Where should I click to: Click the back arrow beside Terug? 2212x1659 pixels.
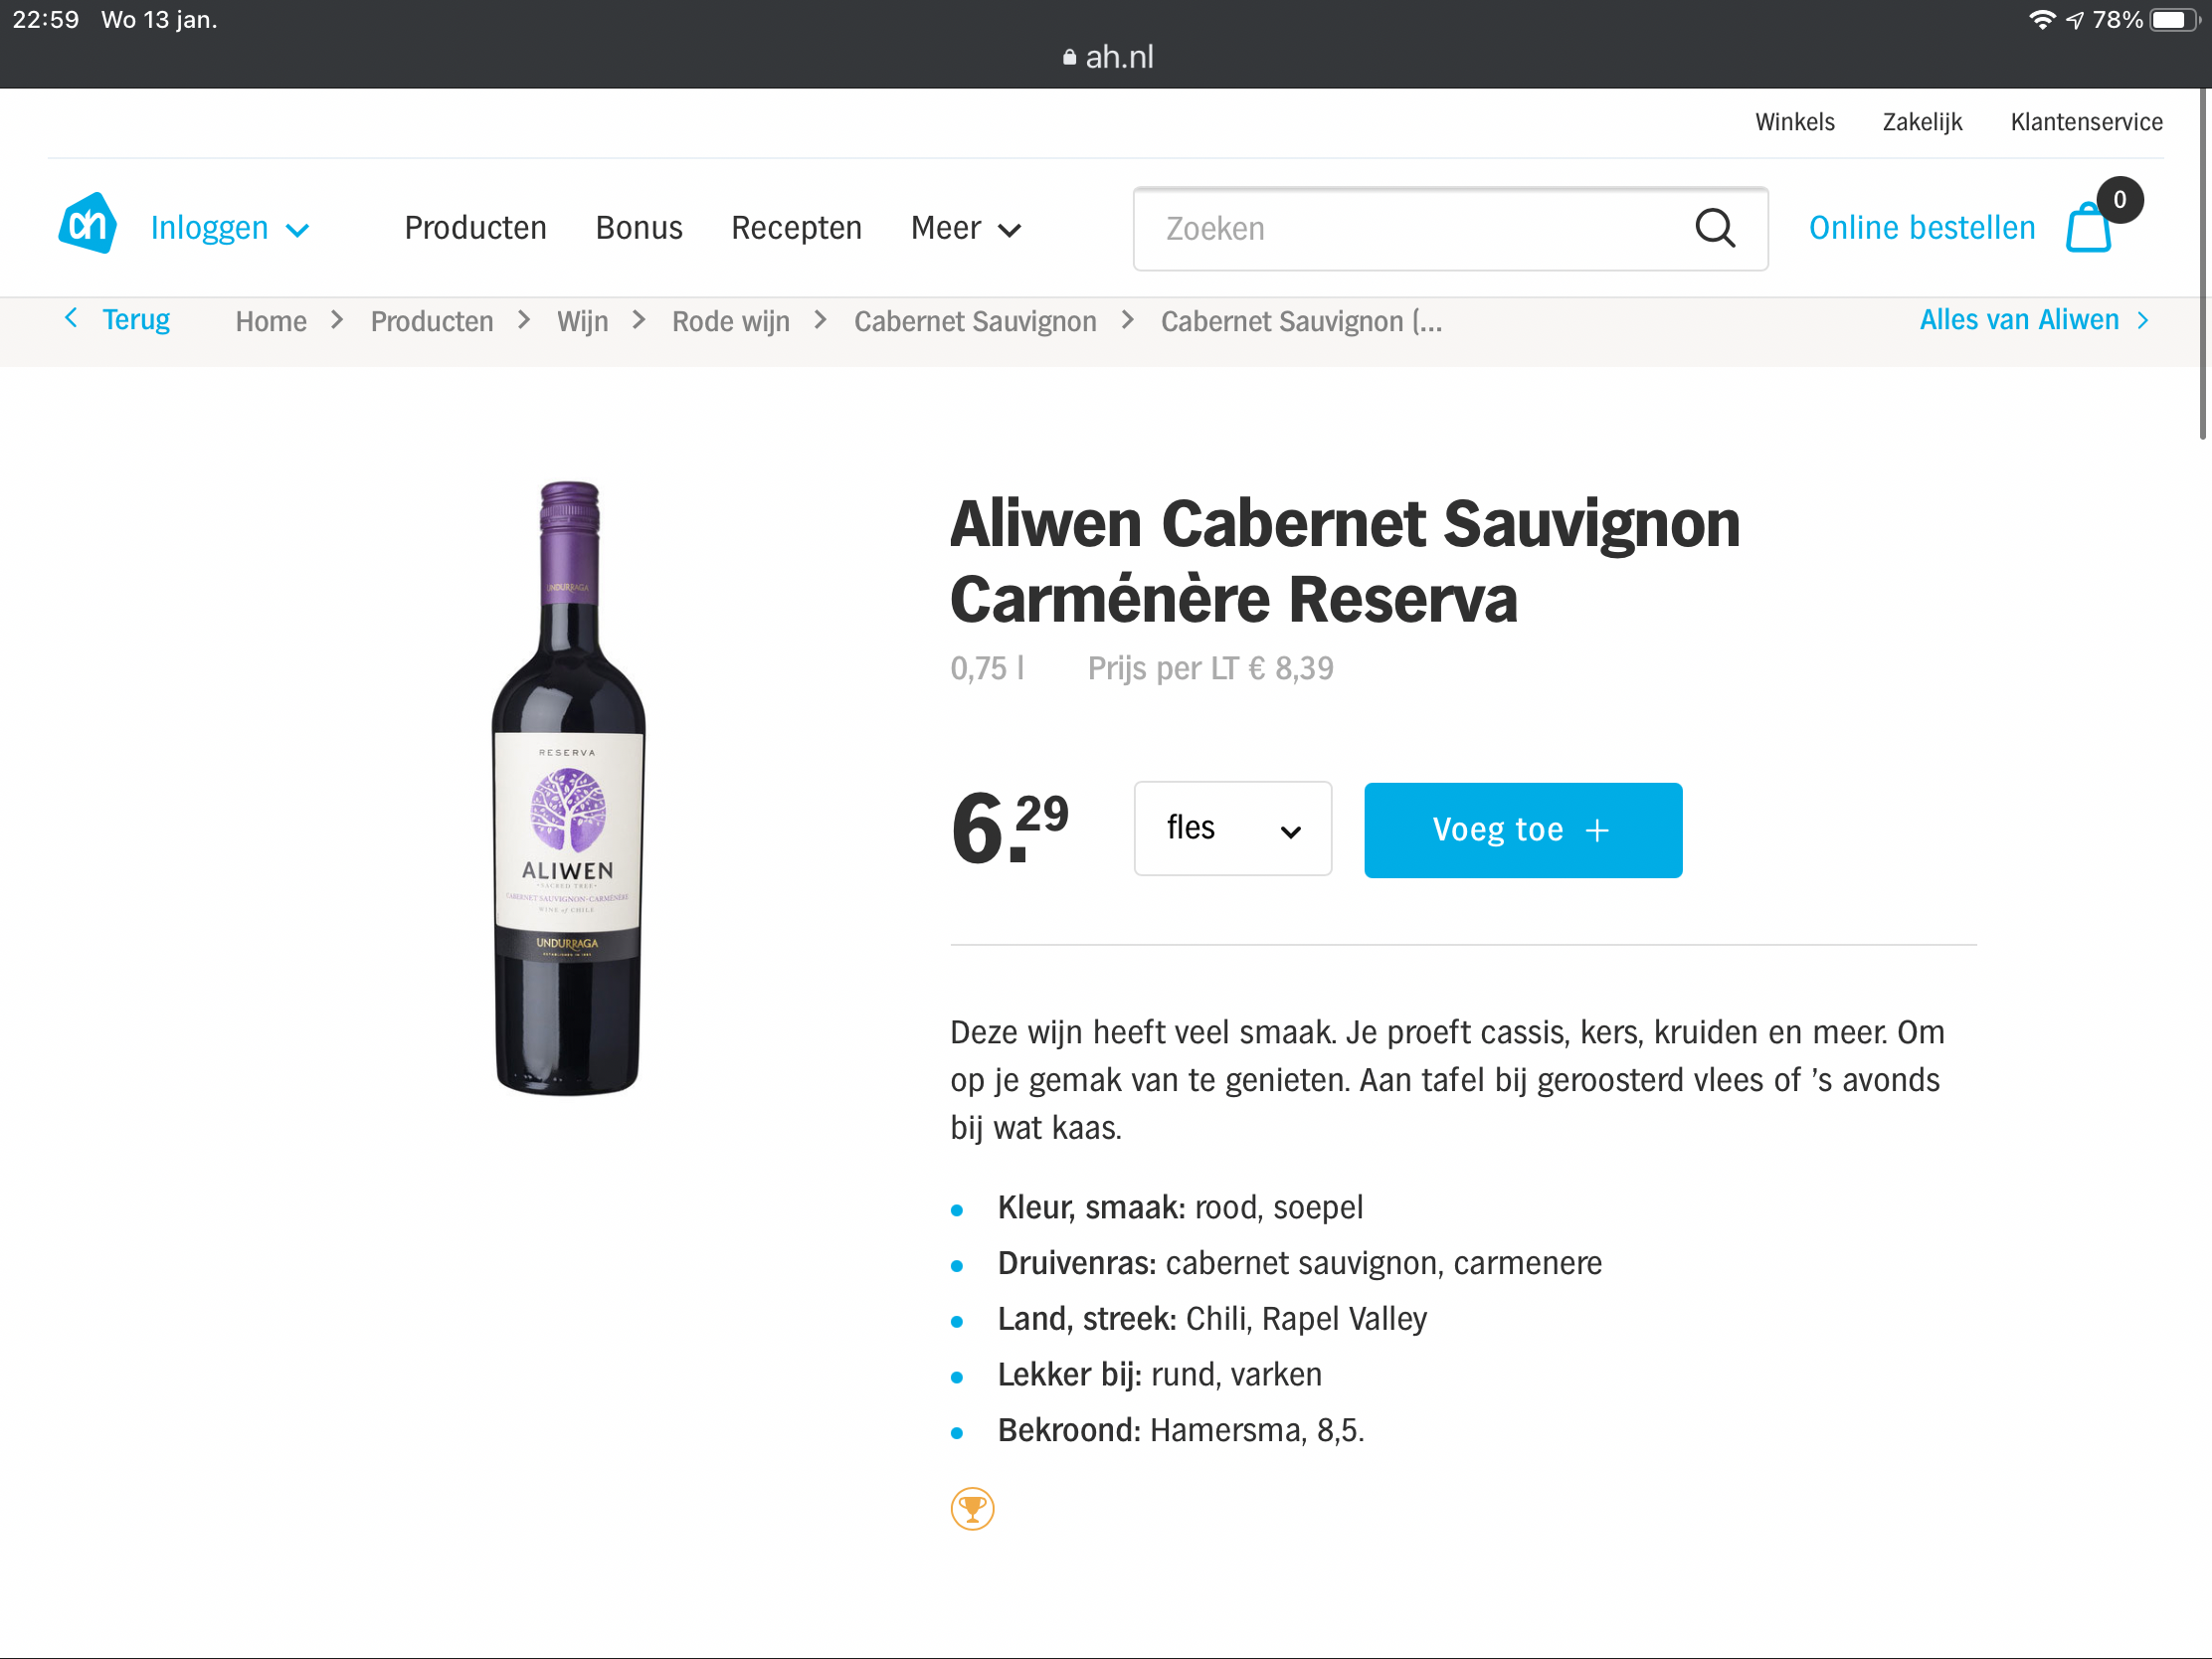point(71,319)
